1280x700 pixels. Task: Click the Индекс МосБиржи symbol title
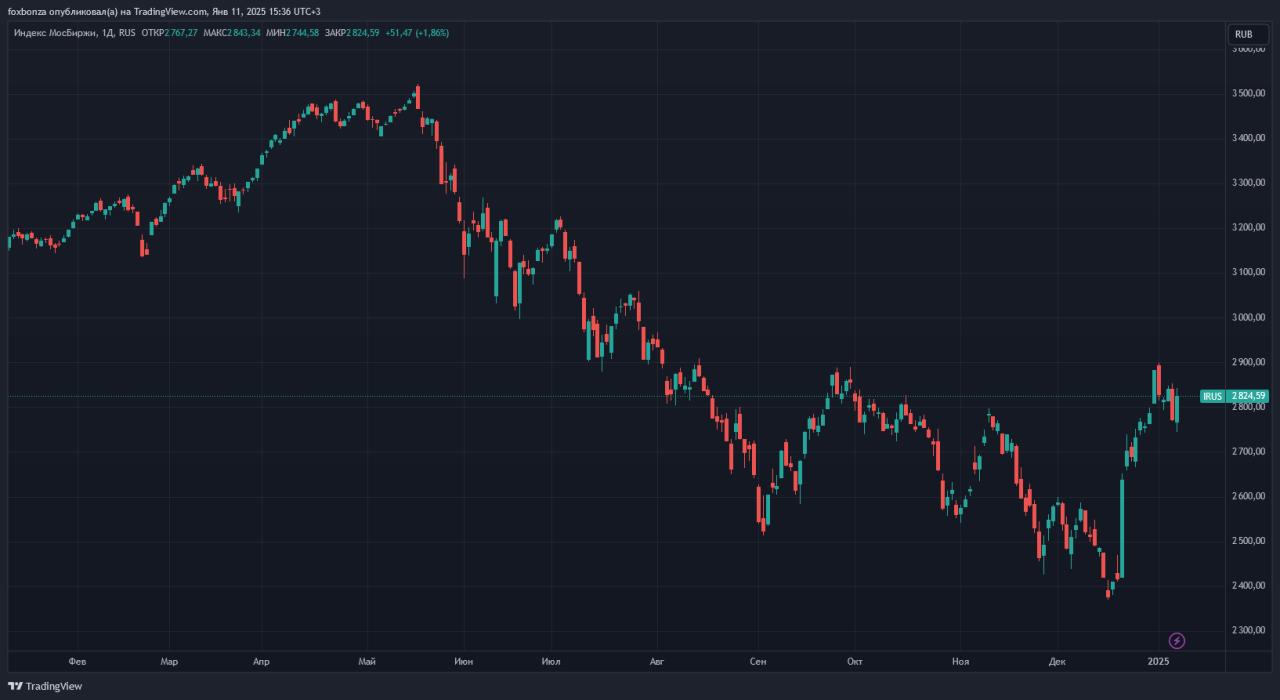point(54,33)
